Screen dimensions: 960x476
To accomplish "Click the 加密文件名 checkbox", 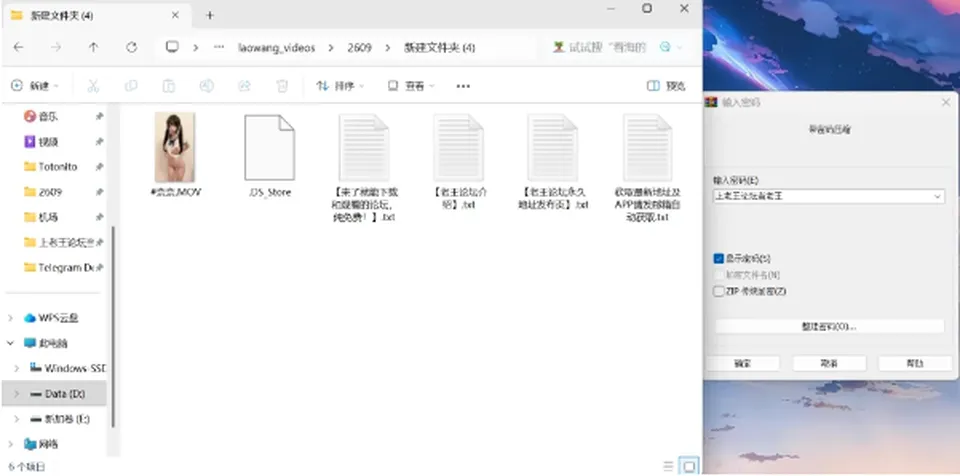I will (719, 275).
